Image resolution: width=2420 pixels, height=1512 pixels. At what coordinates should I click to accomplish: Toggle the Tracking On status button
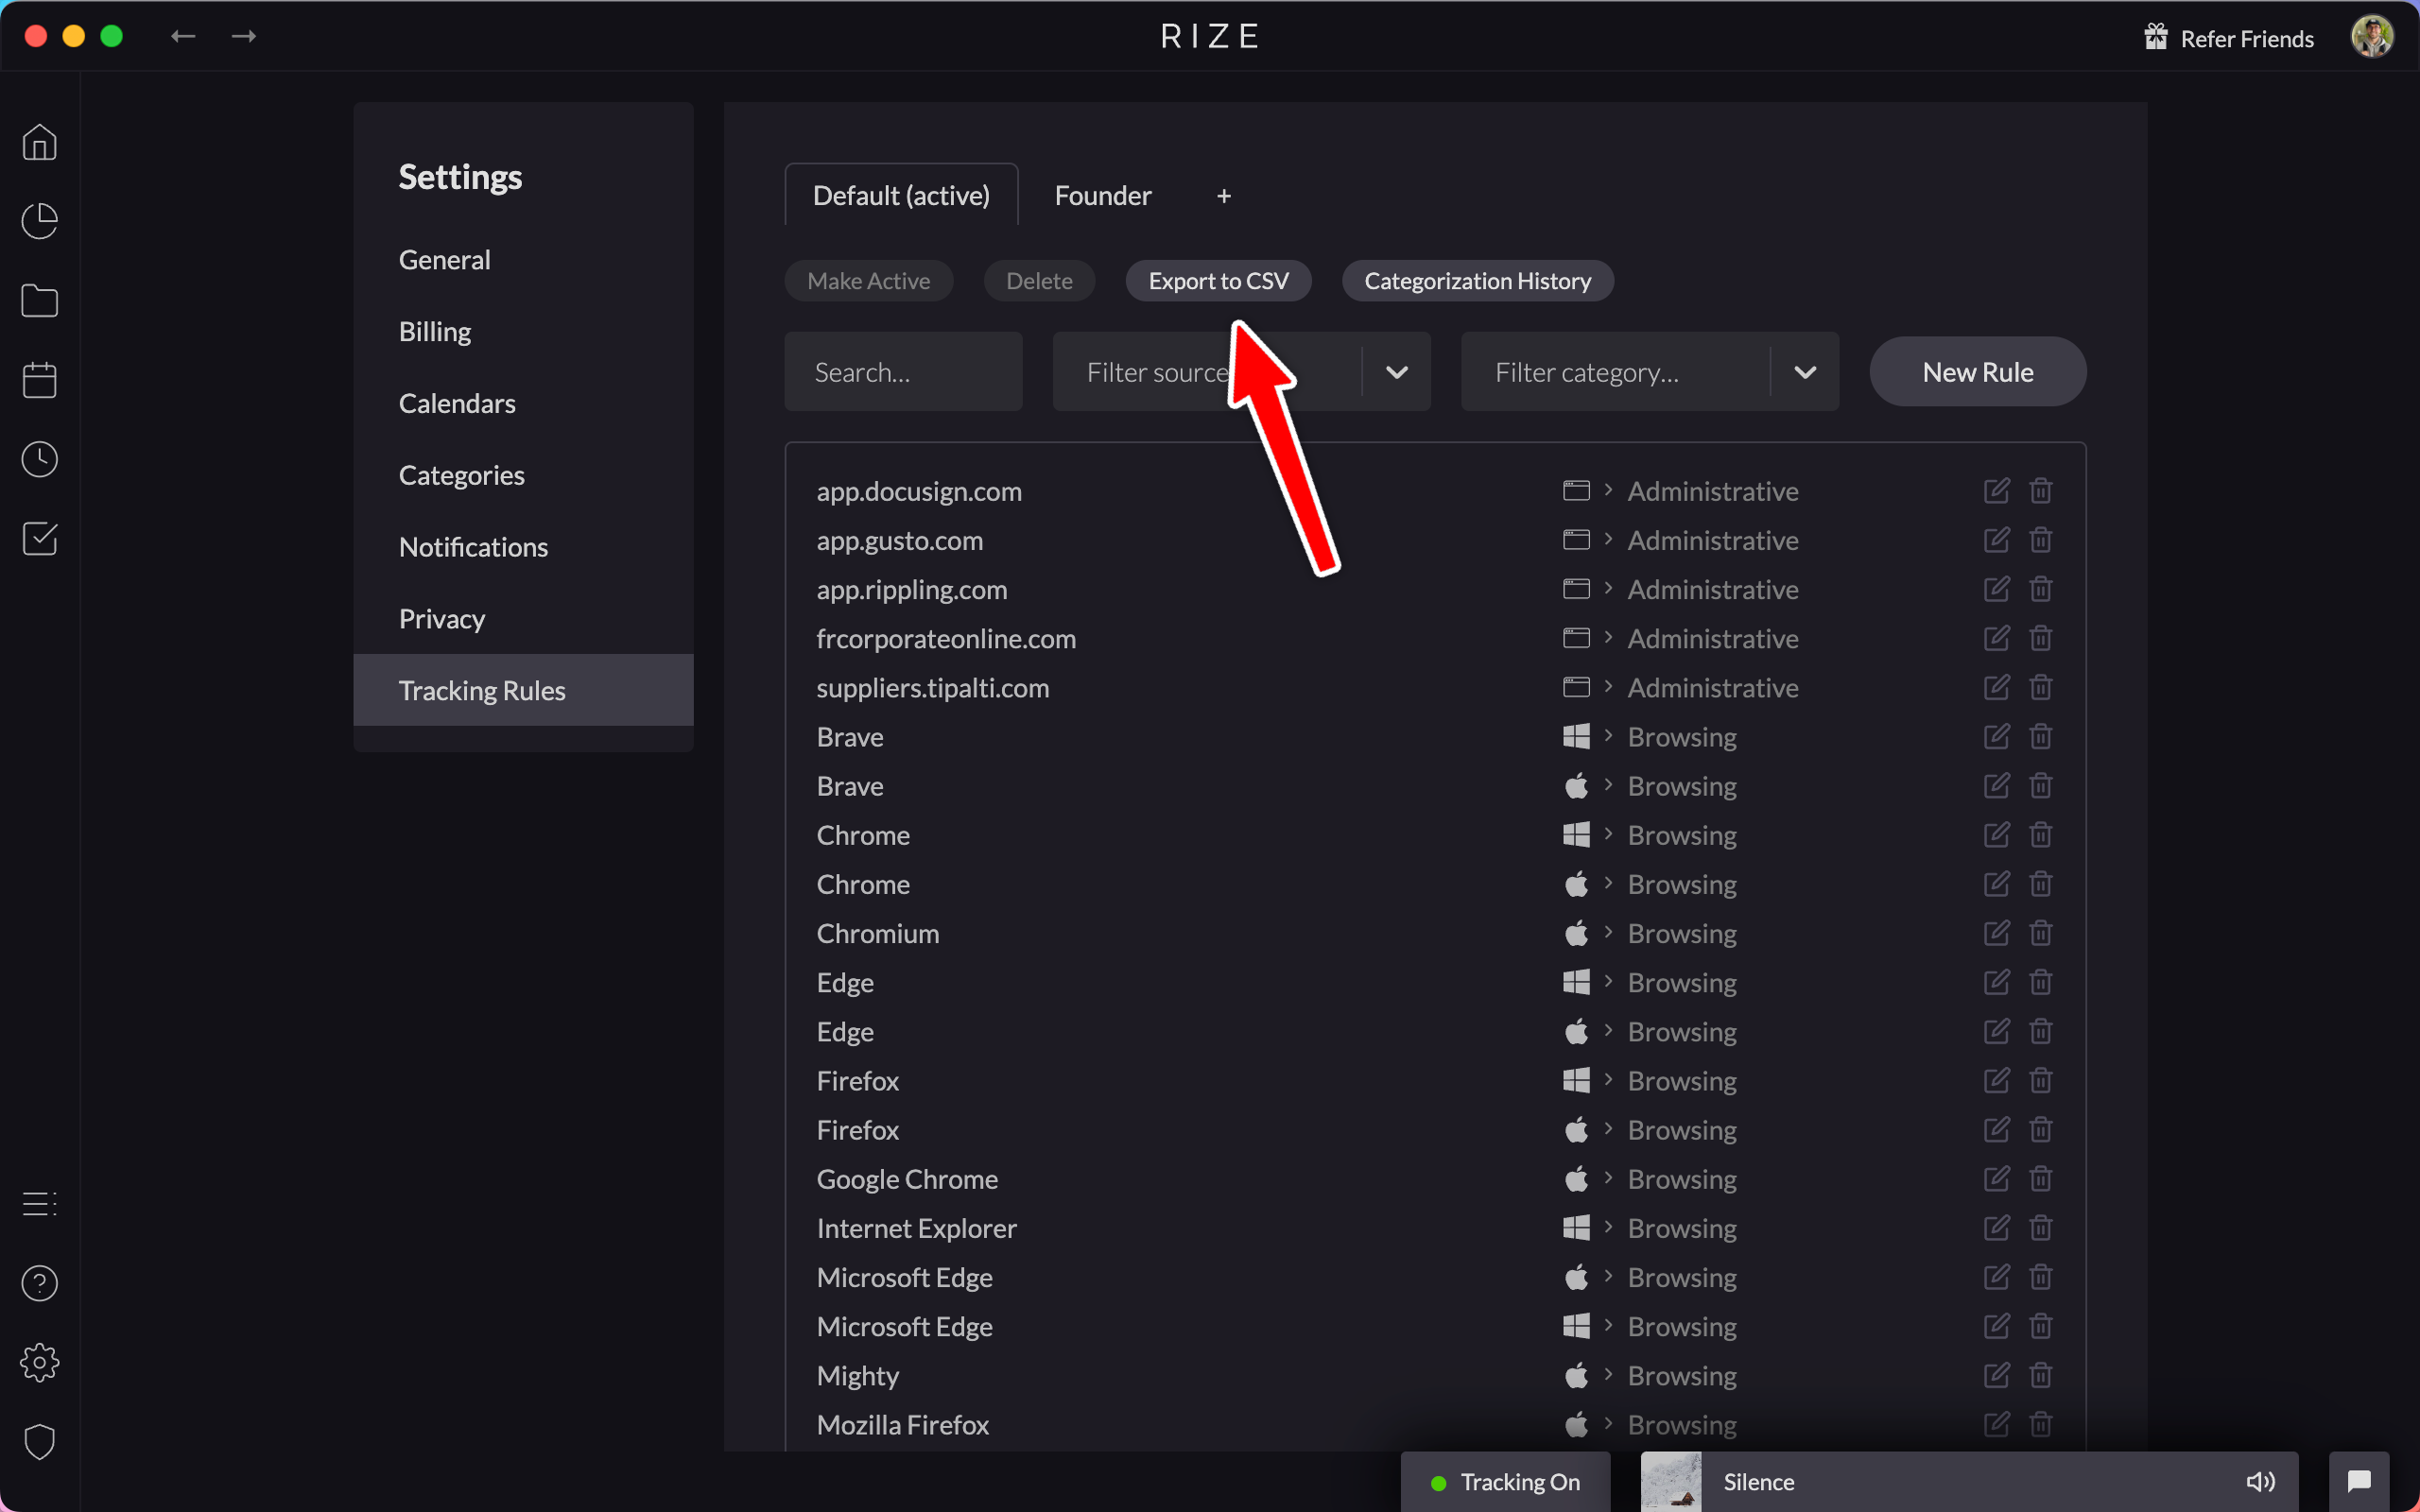click(1505, 1482)
